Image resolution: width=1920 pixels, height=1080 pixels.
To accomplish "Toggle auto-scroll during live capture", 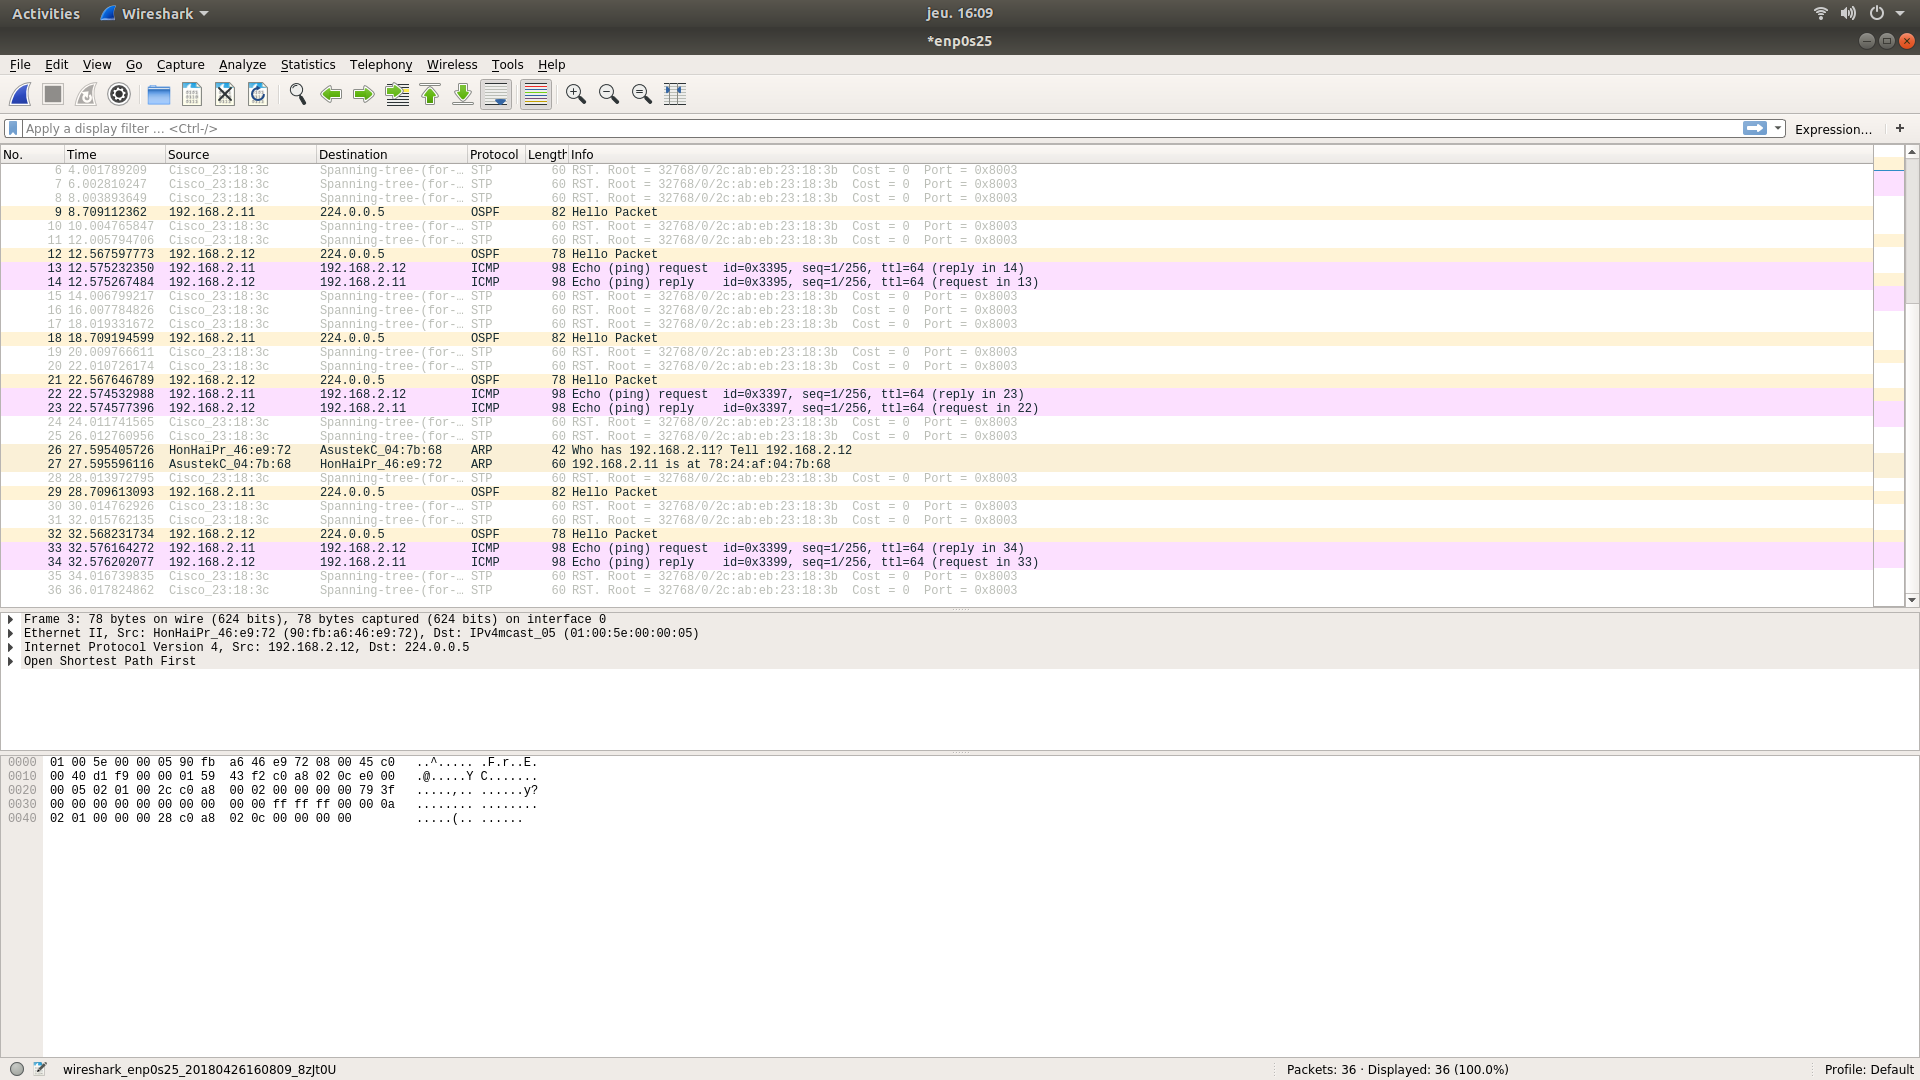I will point(495,94).
